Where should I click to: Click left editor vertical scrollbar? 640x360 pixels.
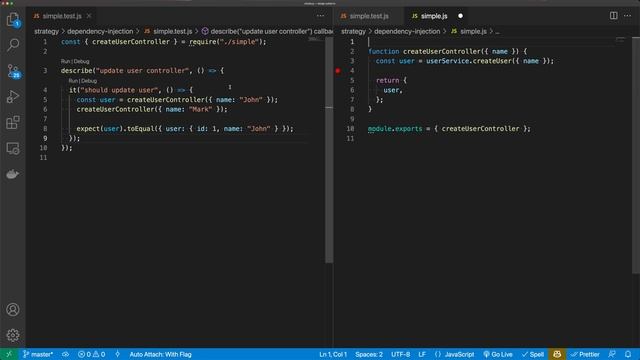point(329,150)
